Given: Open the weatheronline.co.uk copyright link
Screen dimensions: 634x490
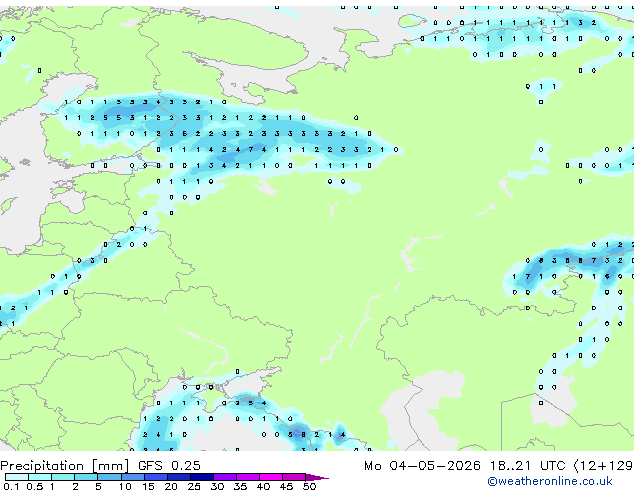Looking at the screenshot, I should click(550, 481).
